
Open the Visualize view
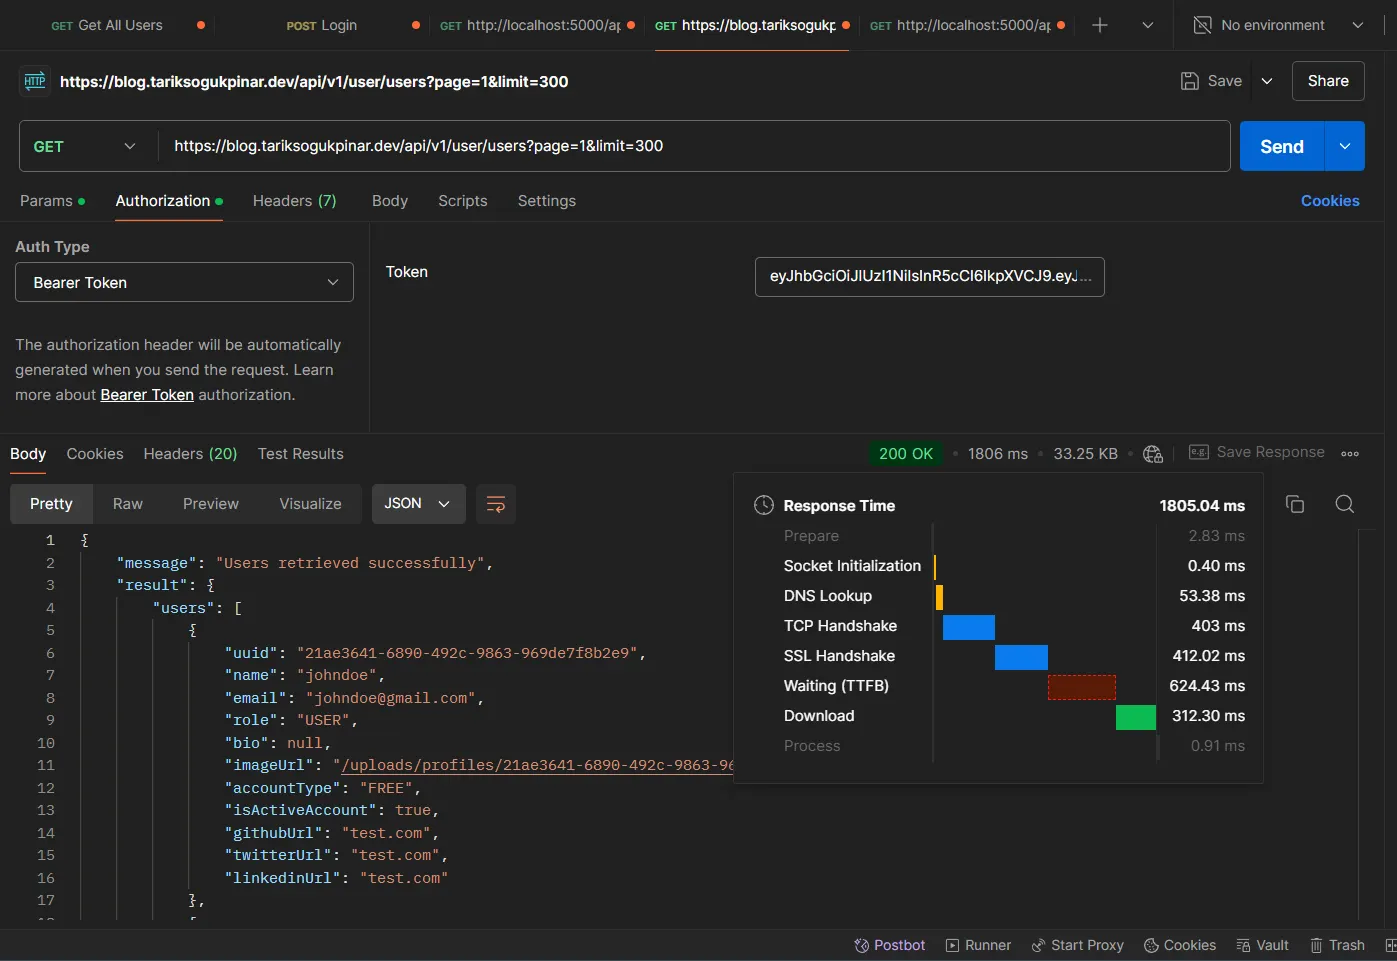pos(311,504)
